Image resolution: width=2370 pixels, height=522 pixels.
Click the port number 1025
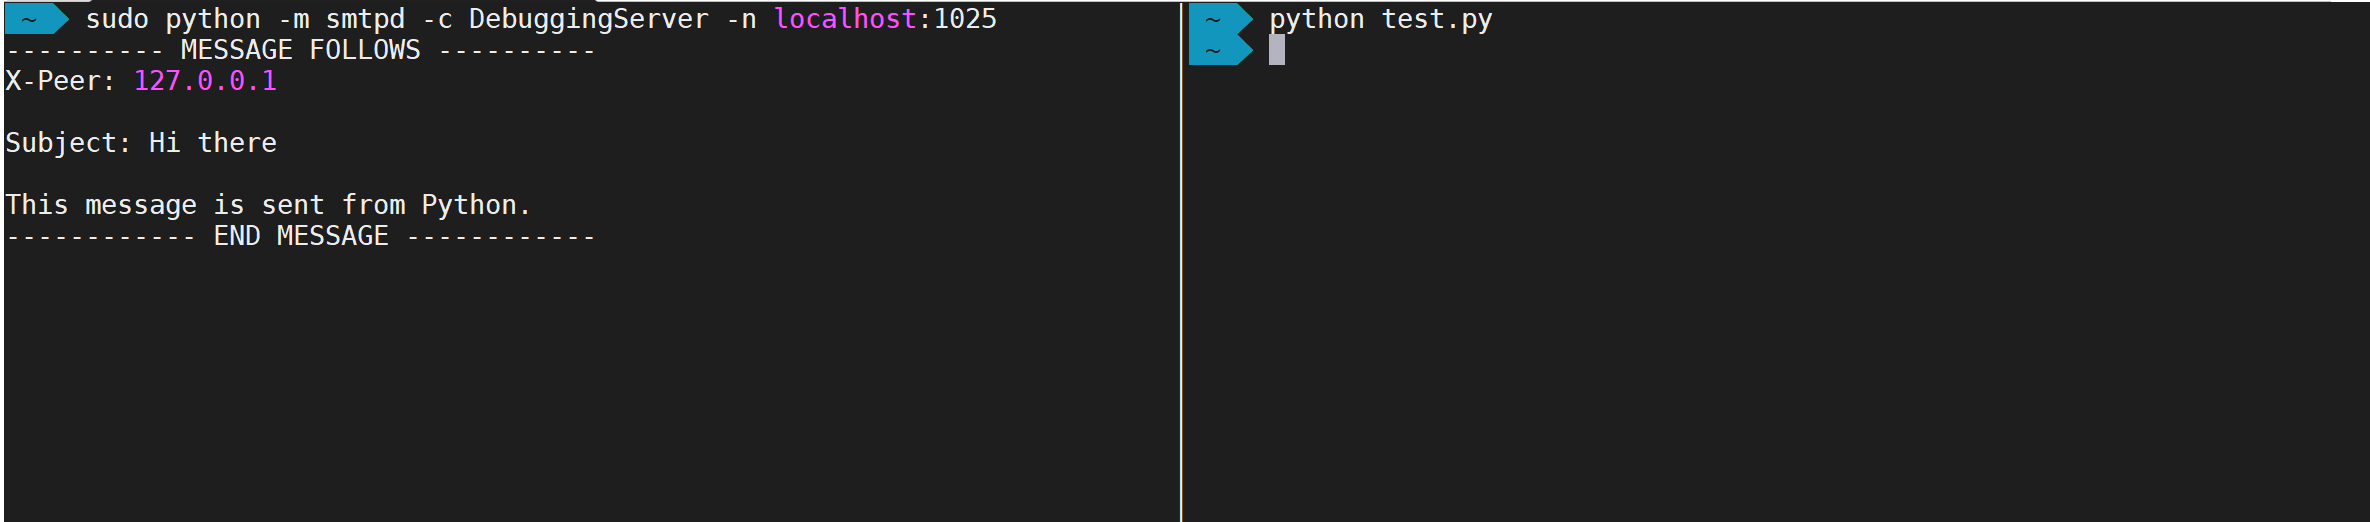(x=965, y=19)
